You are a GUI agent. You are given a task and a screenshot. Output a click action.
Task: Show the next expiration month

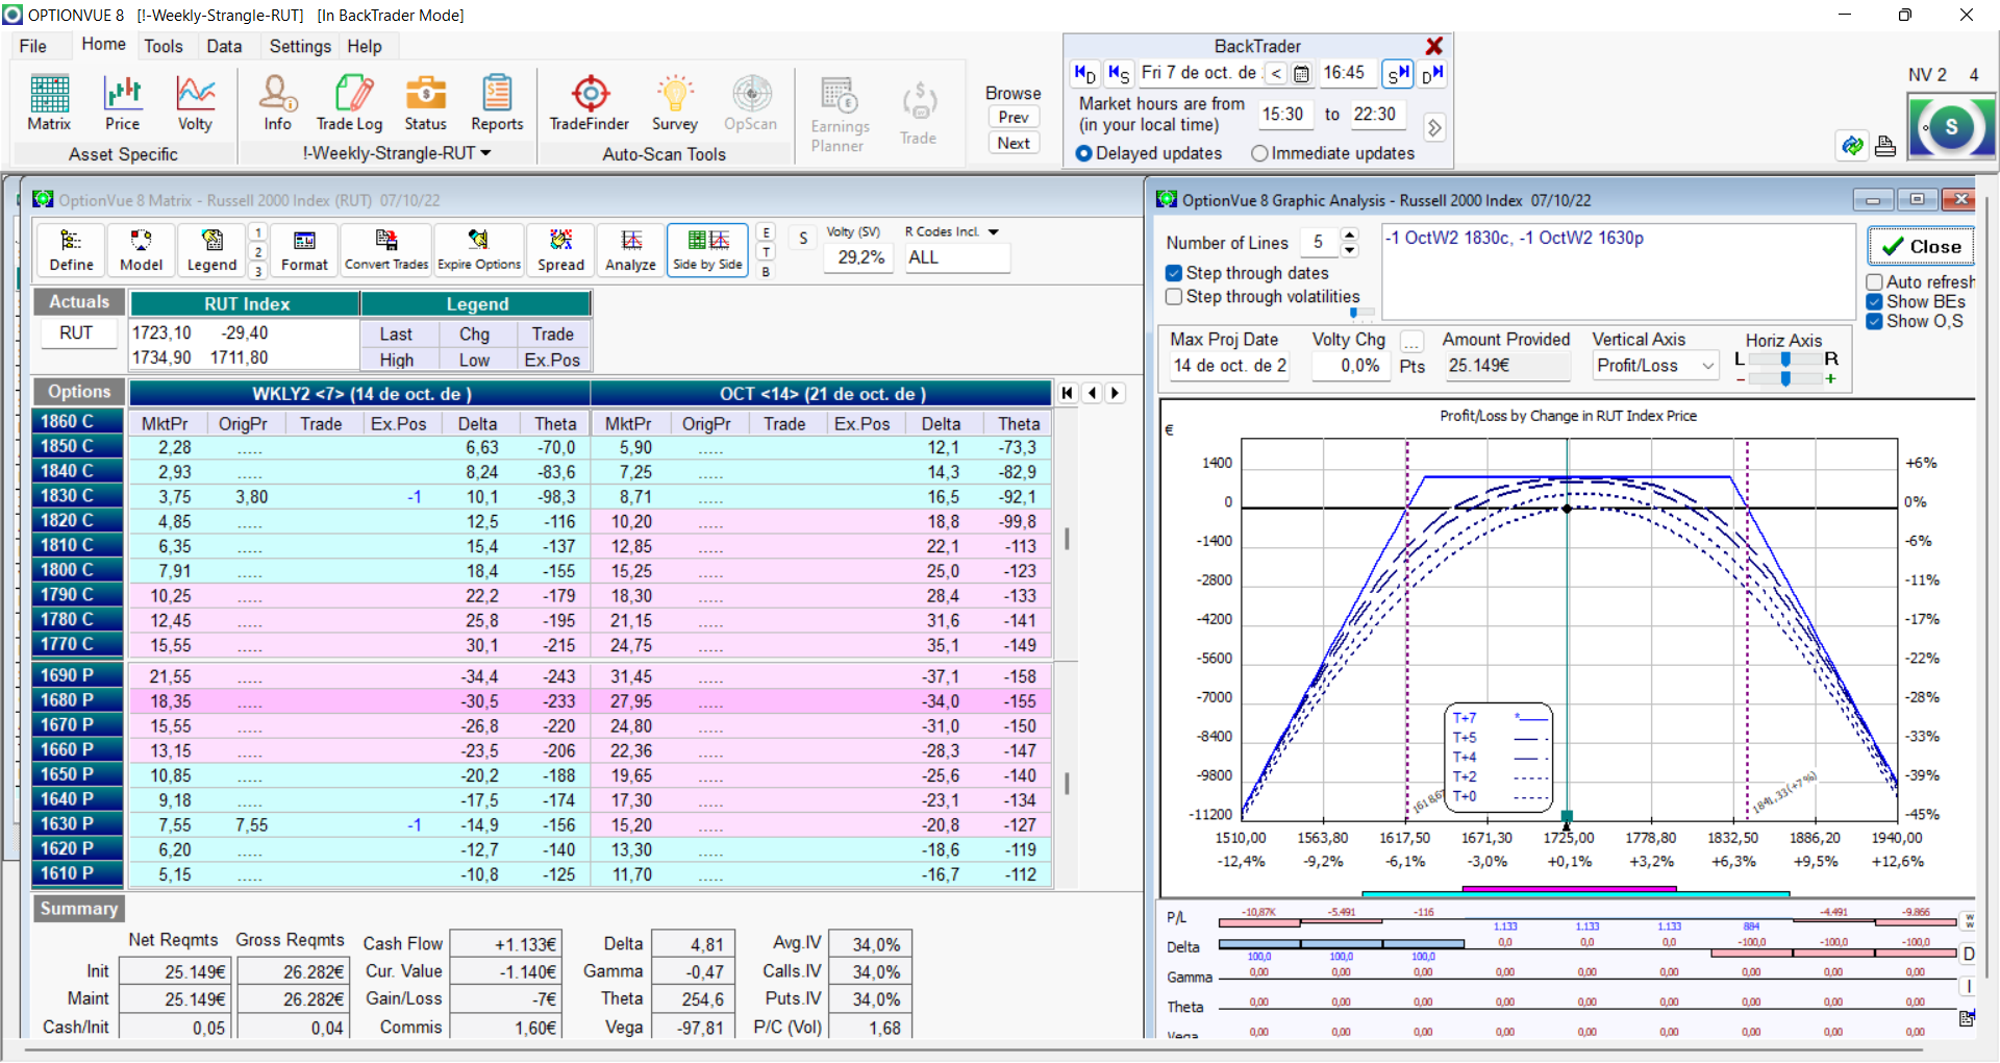[x=1115, y=393]
